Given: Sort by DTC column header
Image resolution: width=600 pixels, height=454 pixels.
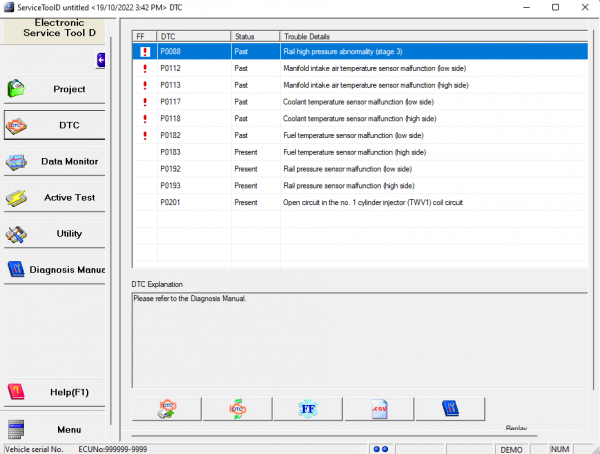Looking at the screenshot, I should click(x=193, y=35).
